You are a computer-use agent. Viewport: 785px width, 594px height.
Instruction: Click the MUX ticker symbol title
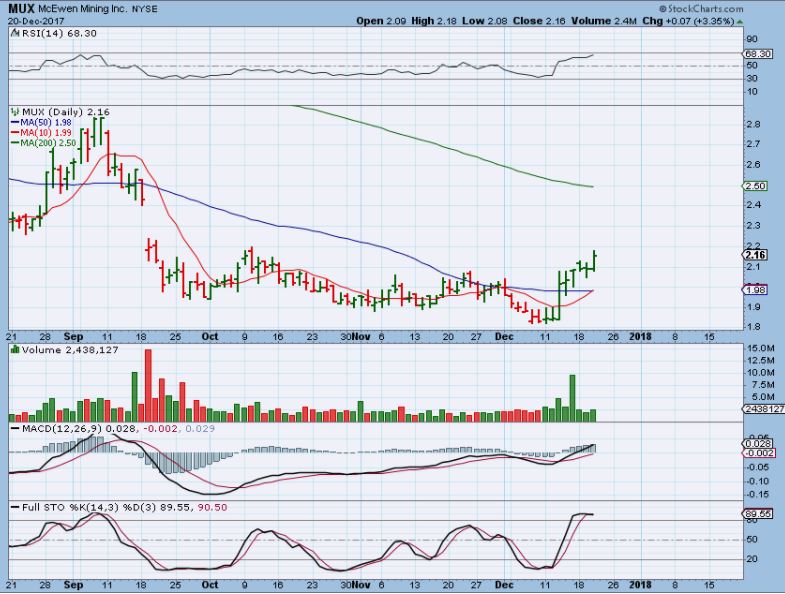tap(21, 9)
